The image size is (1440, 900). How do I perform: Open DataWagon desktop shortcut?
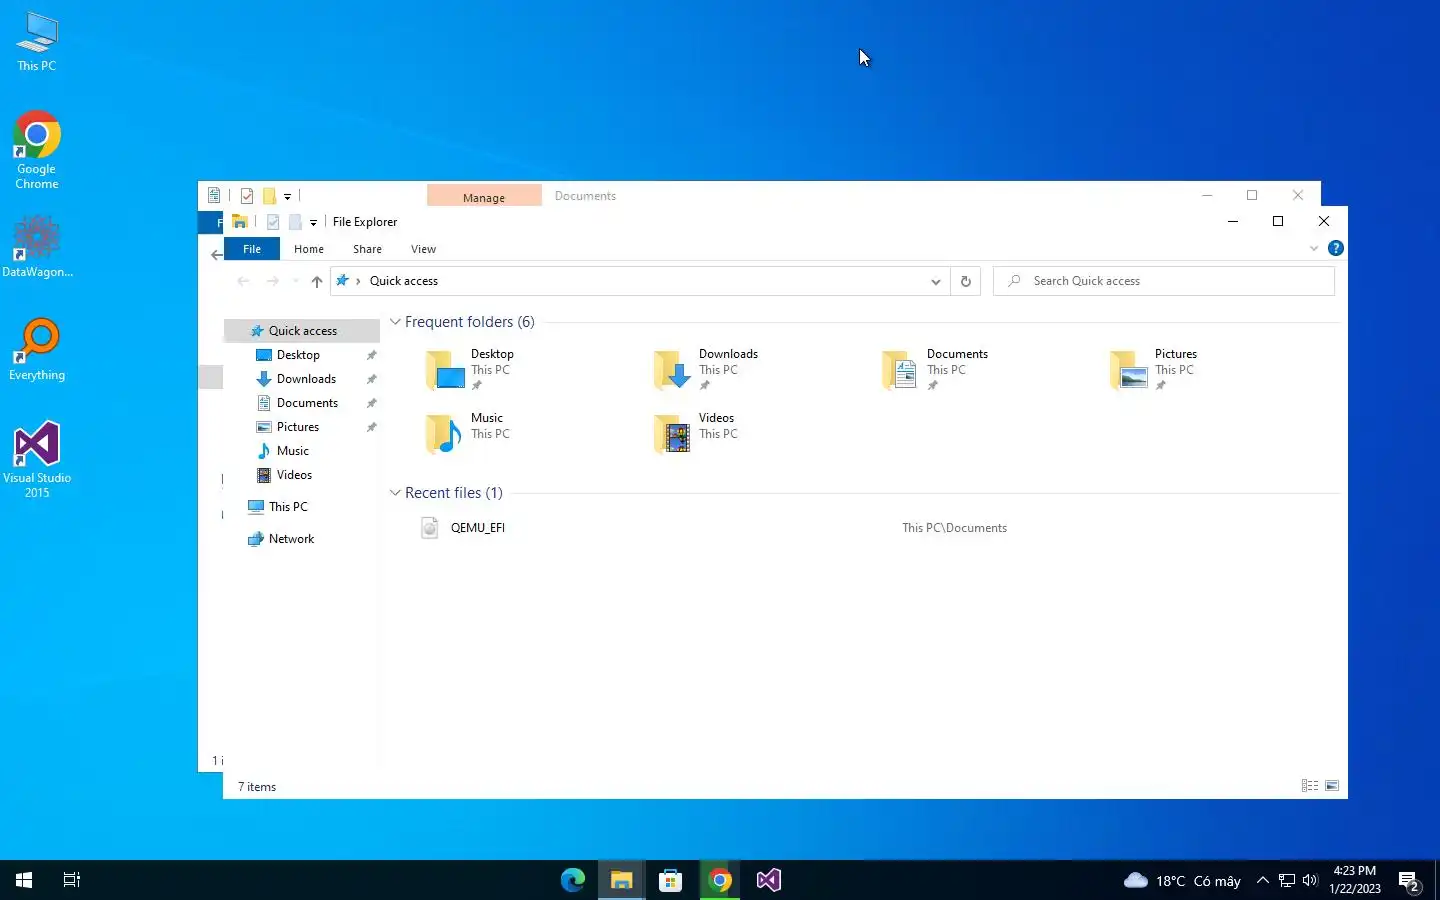coord(37,246)
